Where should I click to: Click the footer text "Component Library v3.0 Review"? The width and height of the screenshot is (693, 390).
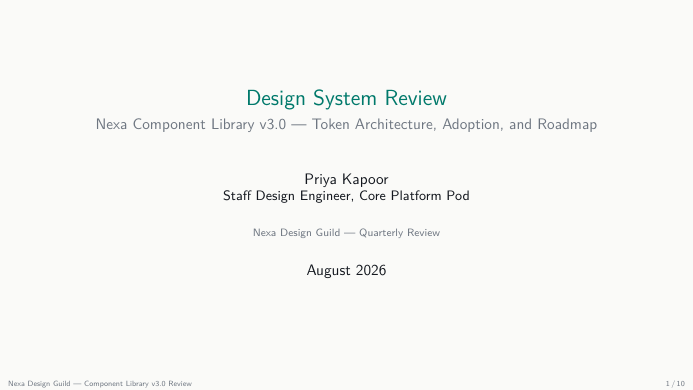(138, 383)
